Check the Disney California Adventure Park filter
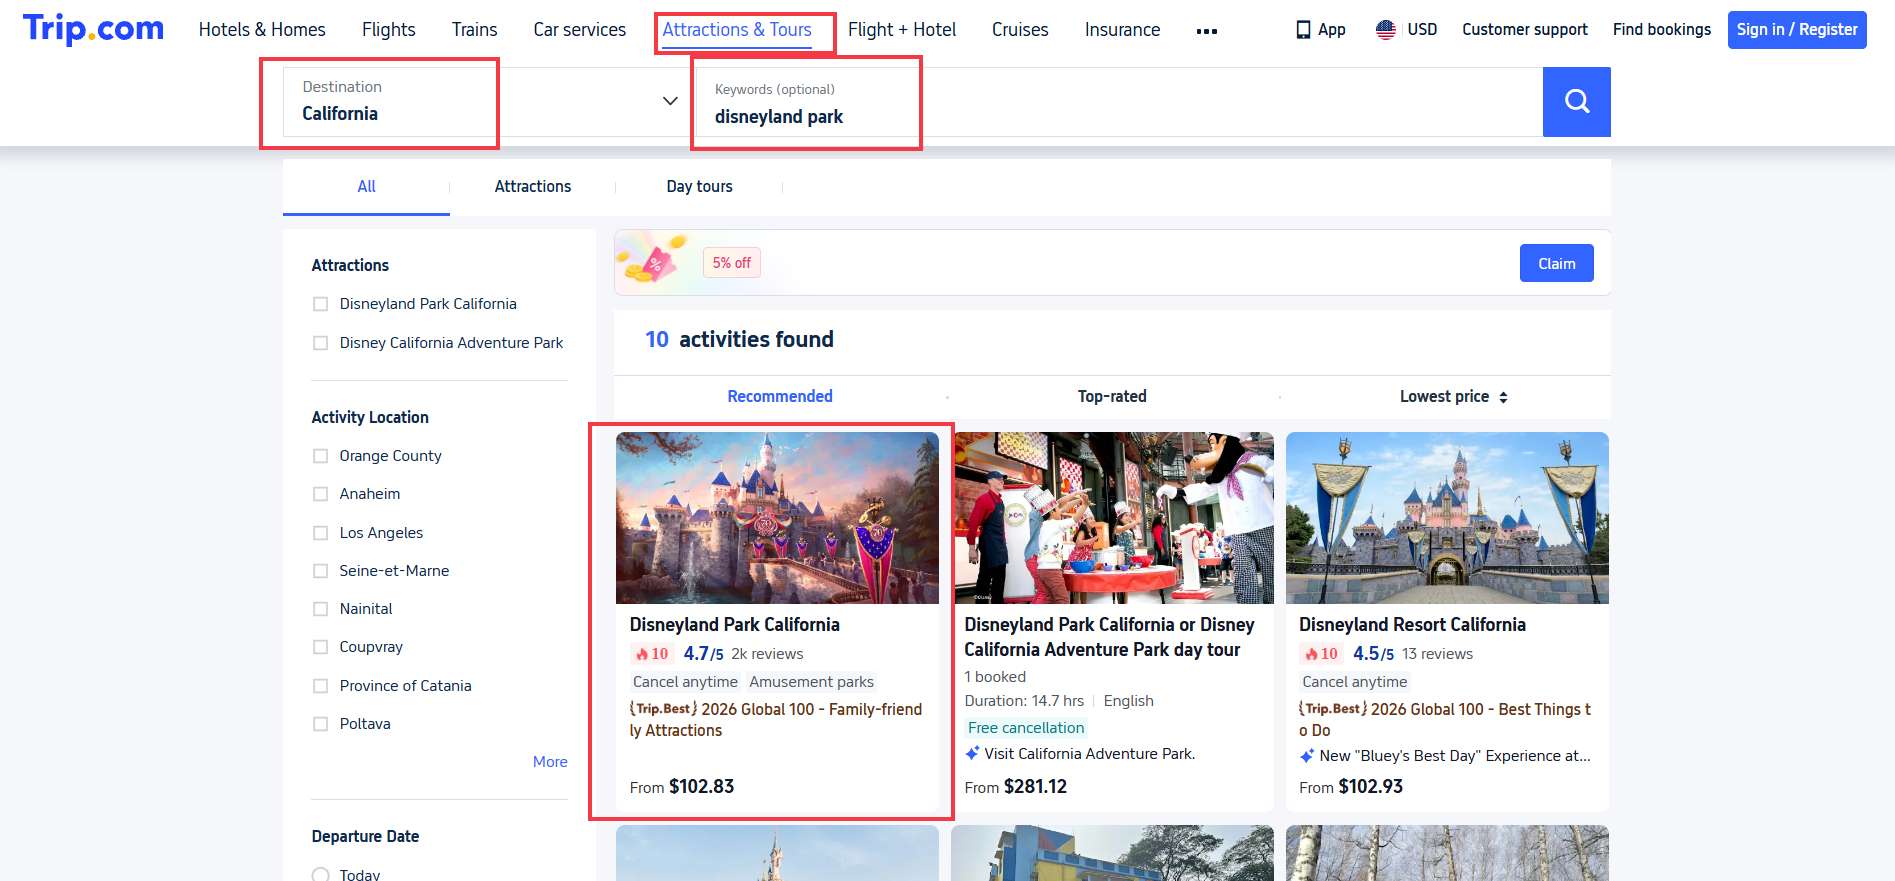 point(320,343)
